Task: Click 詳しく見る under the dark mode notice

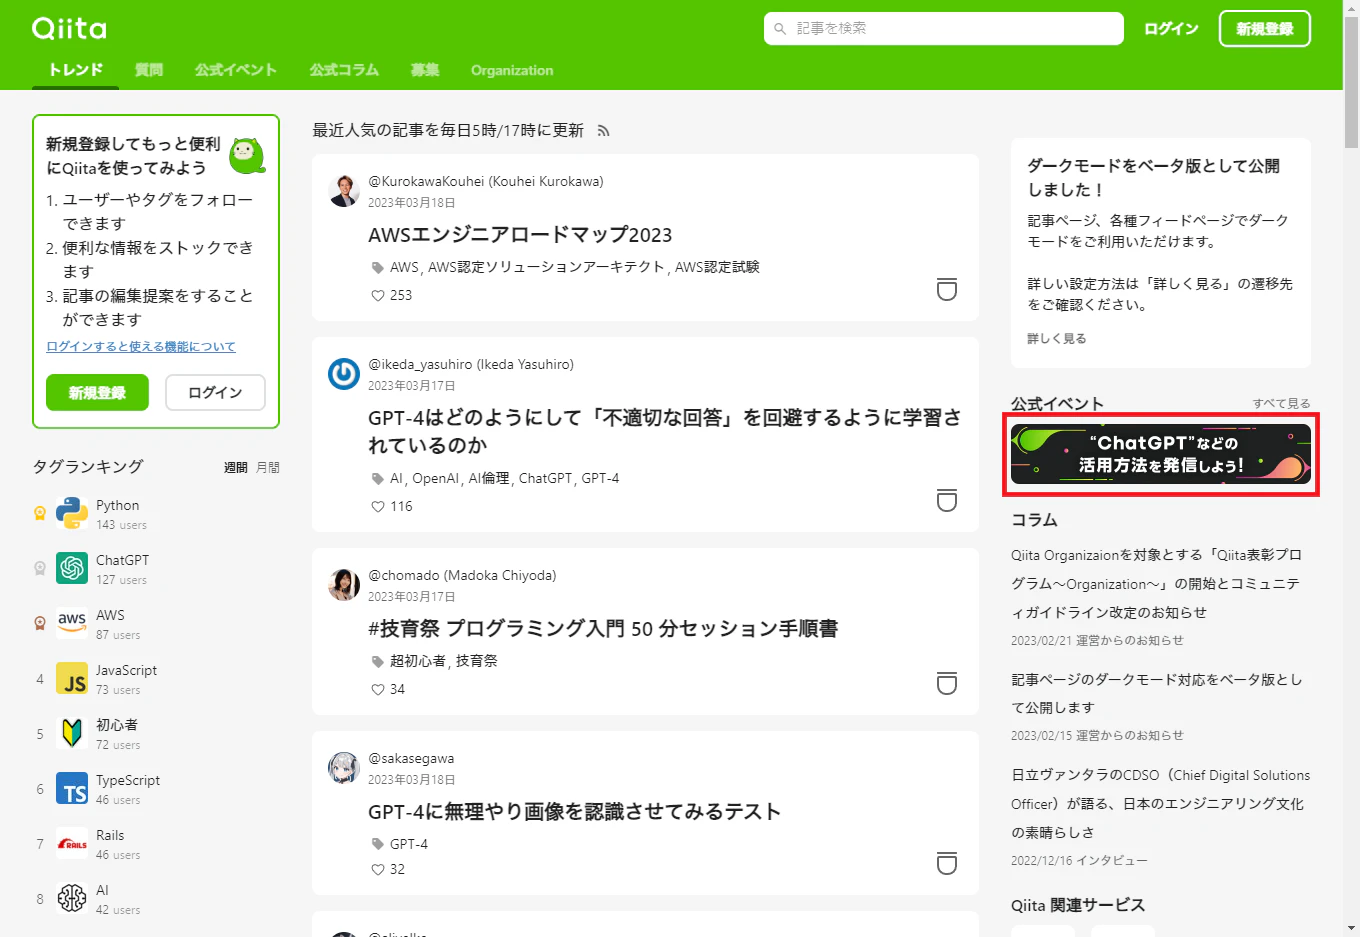Action: click(1057, 338)
